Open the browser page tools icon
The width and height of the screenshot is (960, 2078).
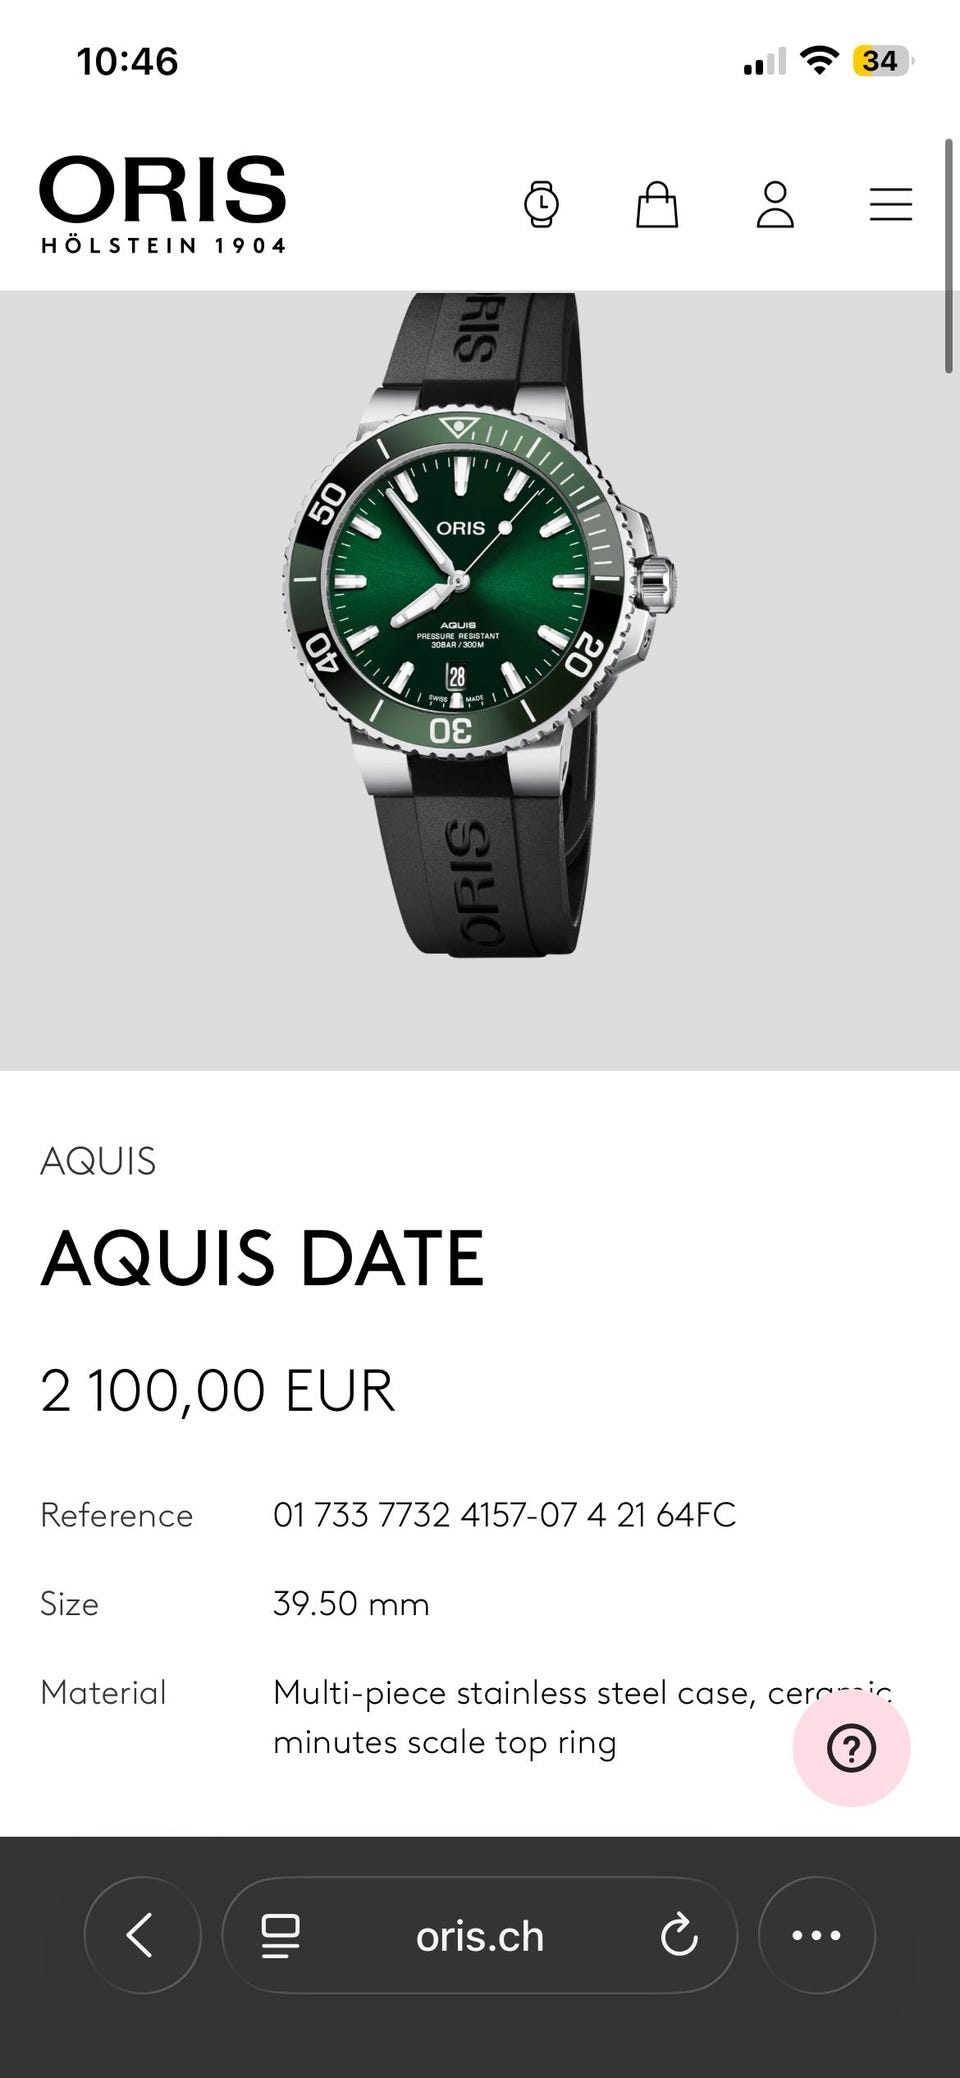[x=280, y=1936]
